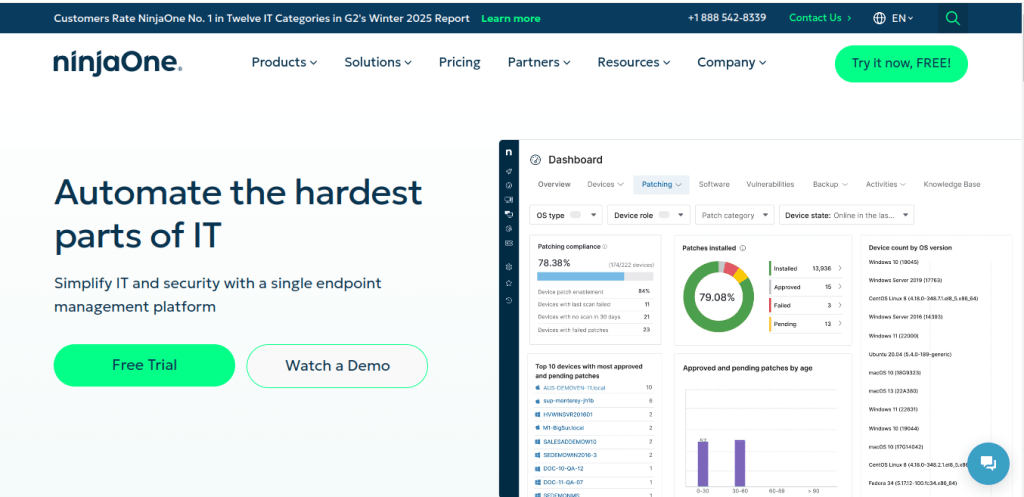Click the Dashboard gauge icon beside the title
Image resolution: width=1024 pixels, height=497 pixels.
click(535, 160)
